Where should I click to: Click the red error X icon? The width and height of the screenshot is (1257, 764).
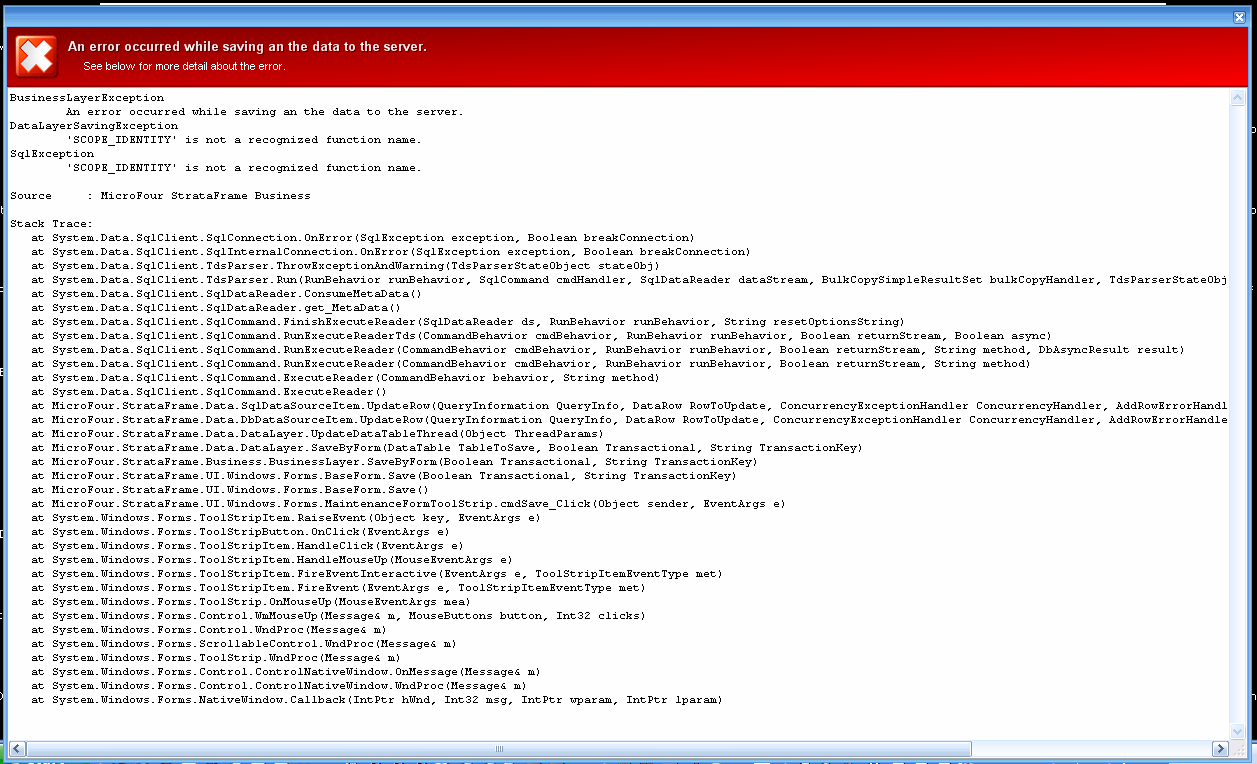(37, 56)
